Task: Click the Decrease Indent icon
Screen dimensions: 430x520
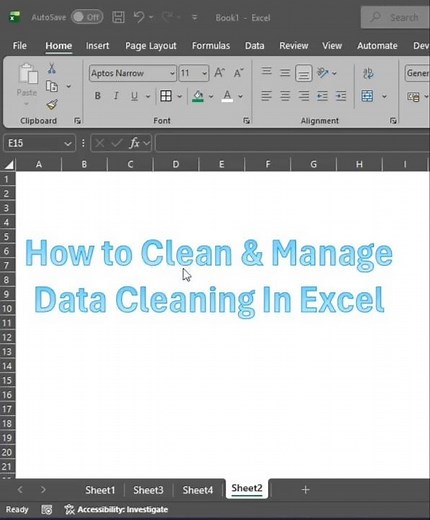Action: point(322,96)
